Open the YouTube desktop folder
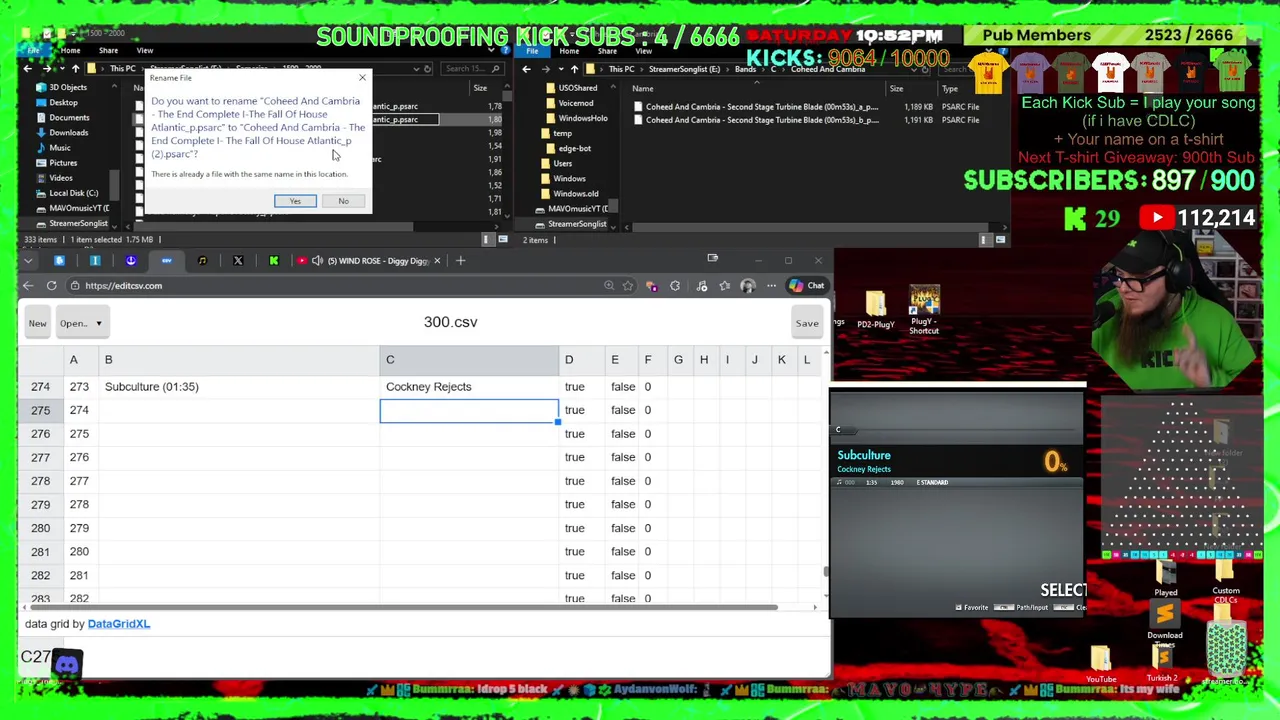1280x720 pixels. click(x=1101, y=665)
